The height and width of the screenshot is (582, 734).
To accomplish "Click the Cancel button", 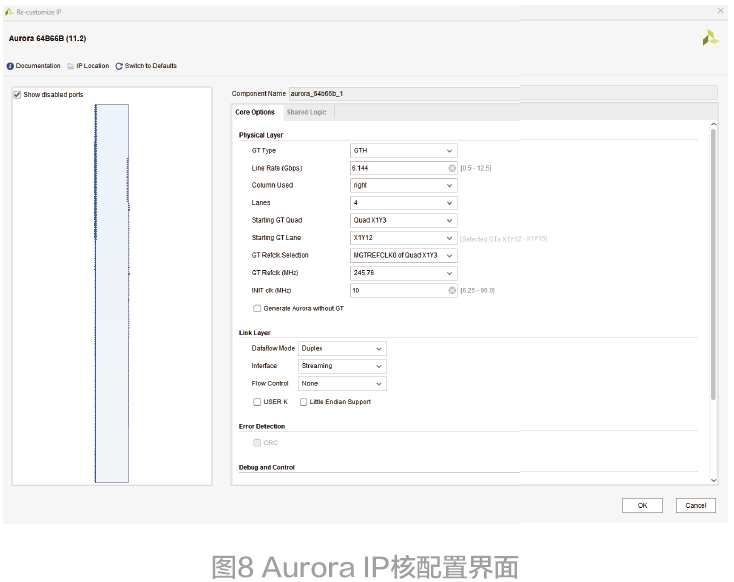I will (696, 506).
